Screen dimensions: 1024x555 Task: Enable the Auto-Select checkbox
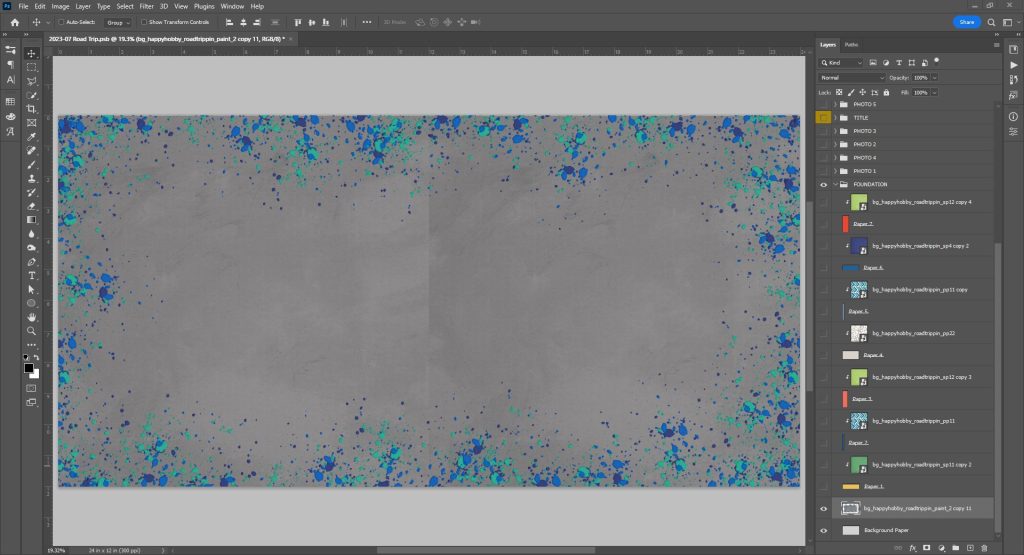(60, 21)
